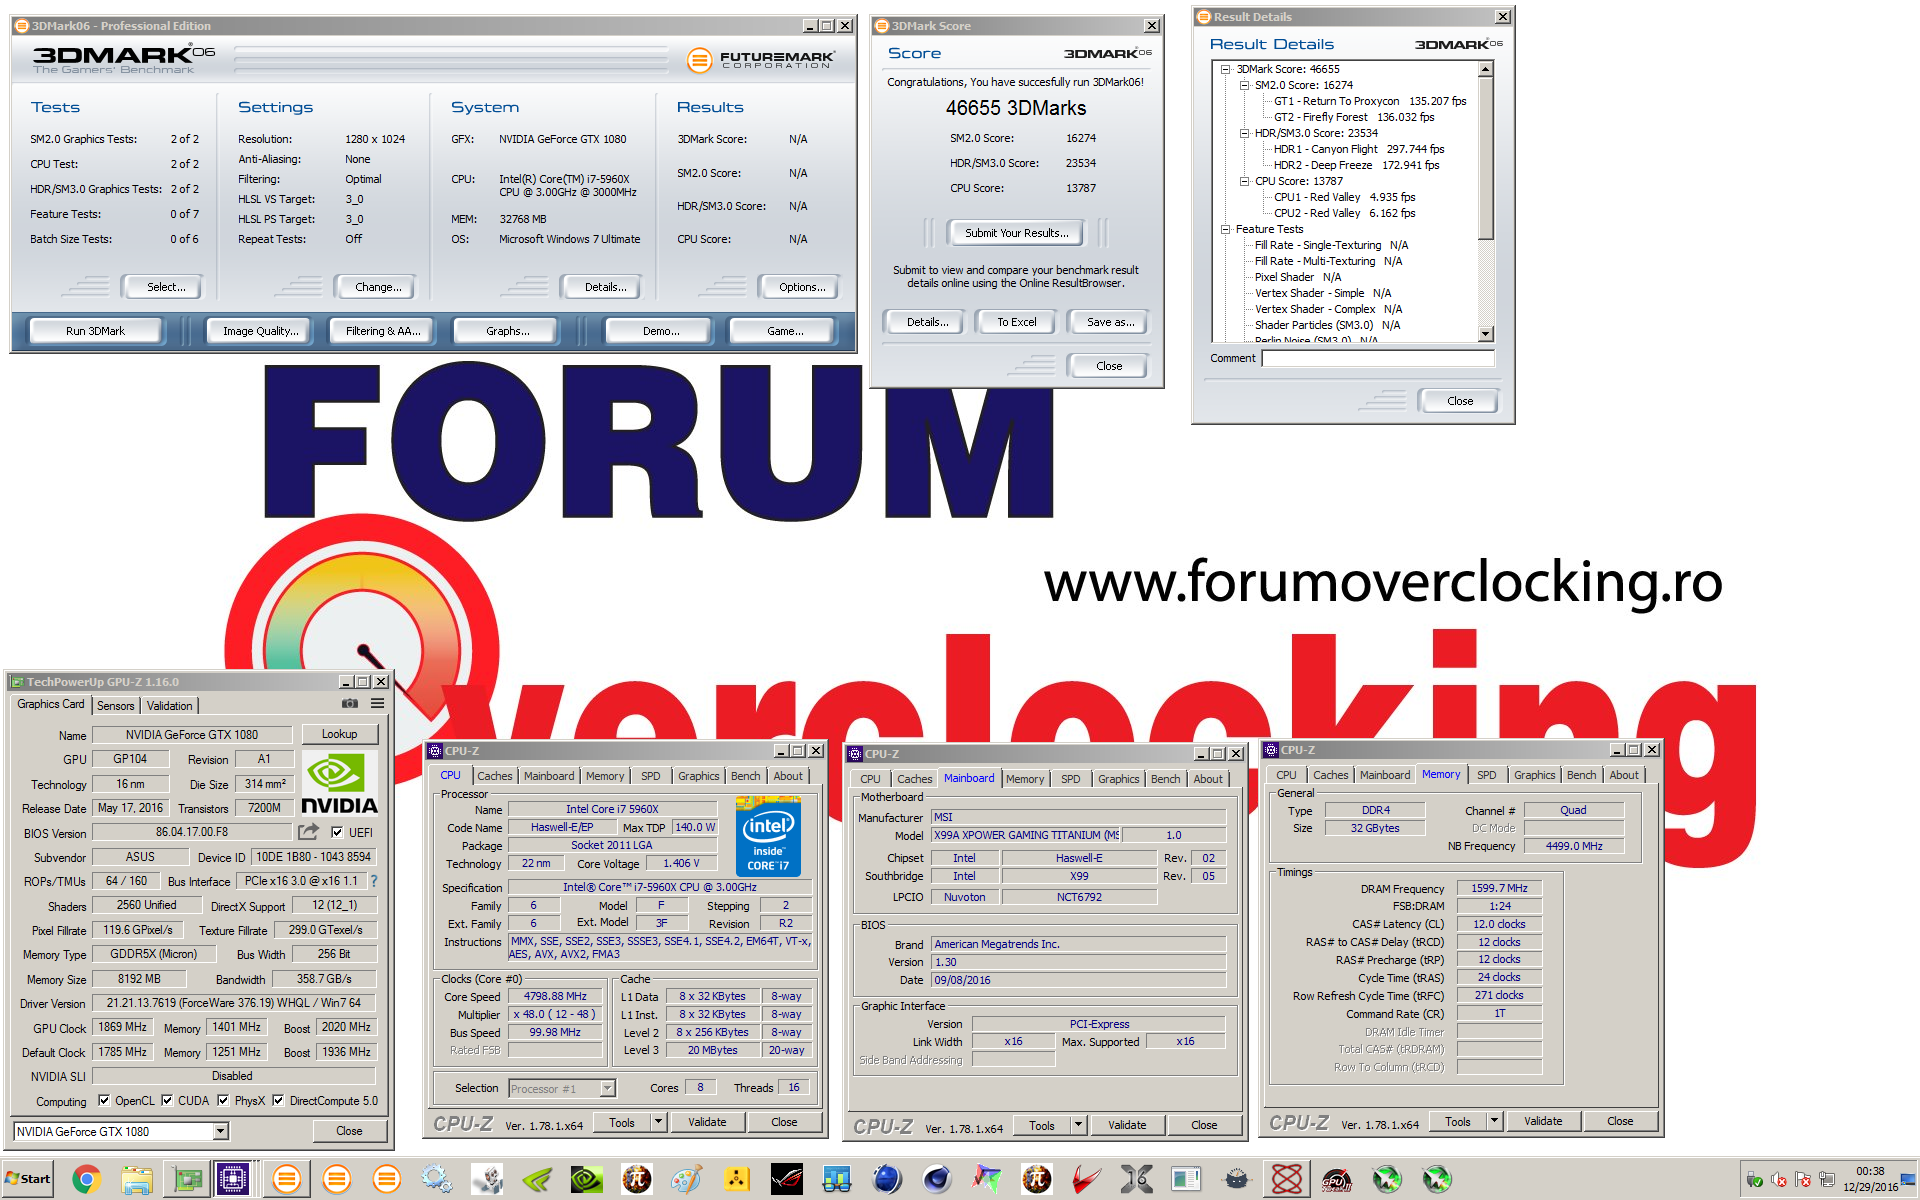1920x1200 pixels.
Task: Collapse the 3DMark Score tree node
Action: click(x=1226, y=69)
